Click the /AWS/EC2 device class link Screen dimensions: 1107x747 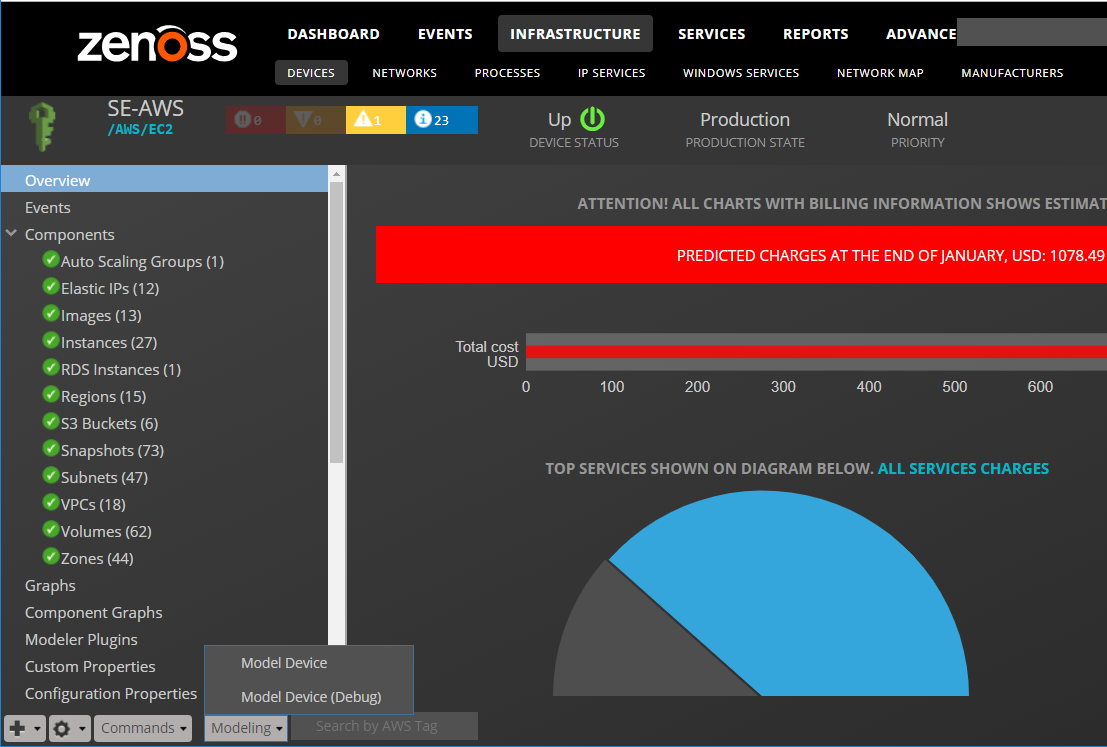pyautogui.click(x=140, y=129)
